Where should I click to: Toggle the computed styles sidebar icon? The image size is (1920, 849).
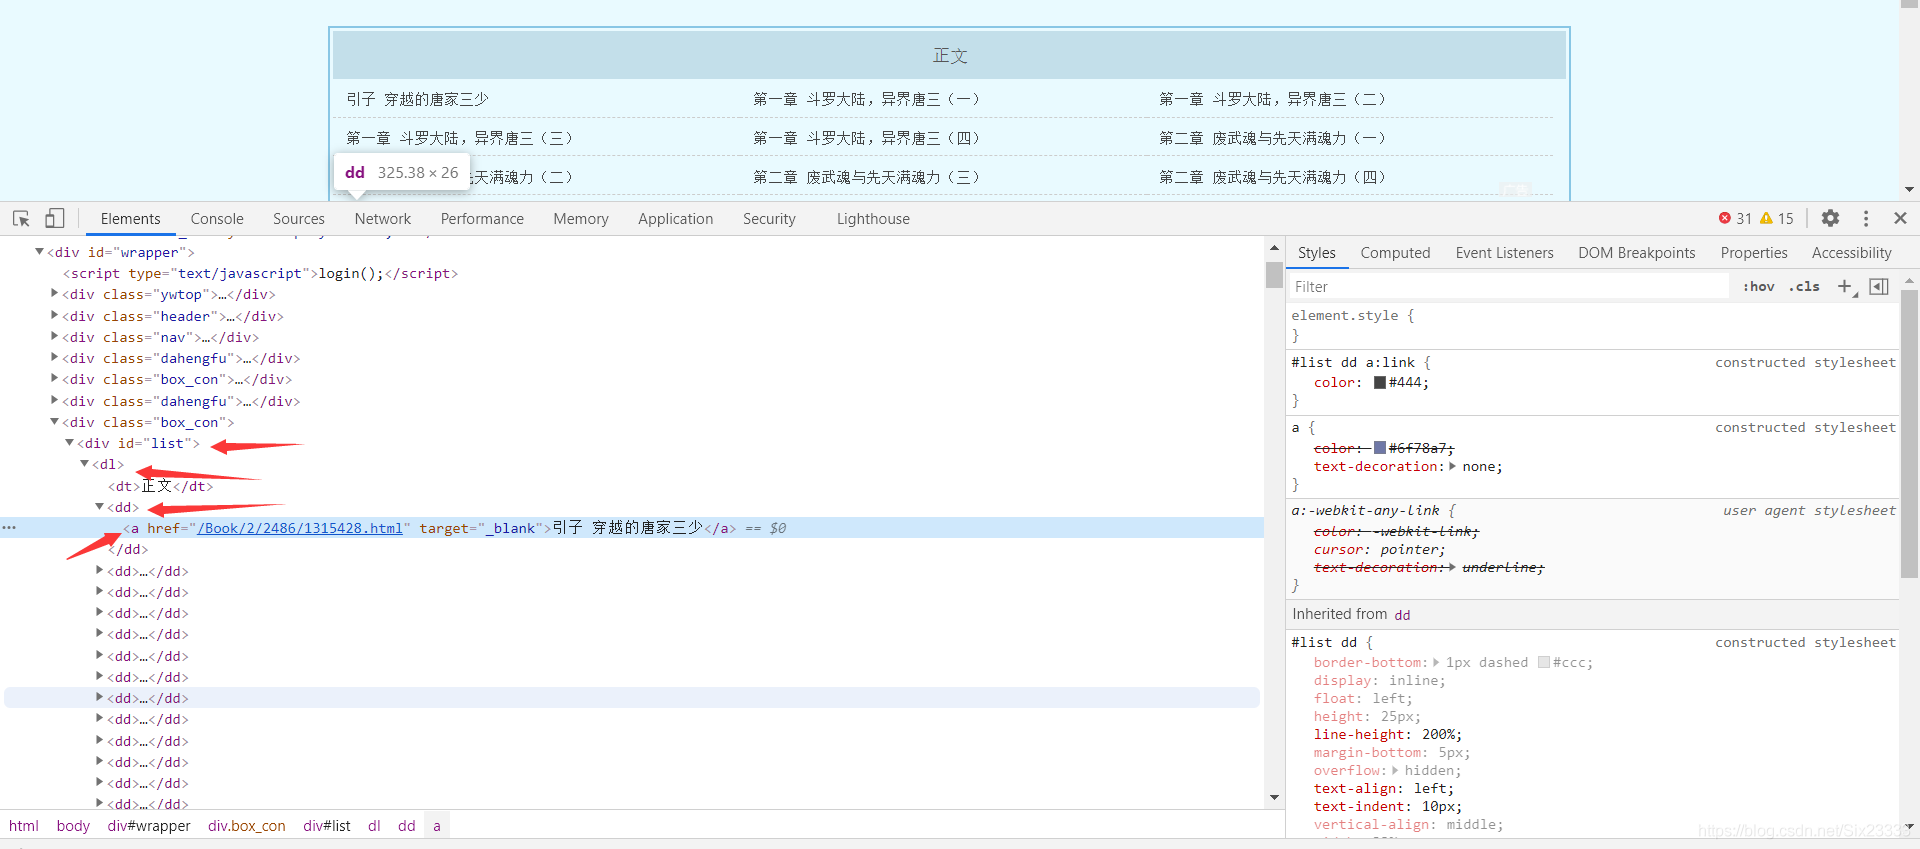coord(1879,287)
